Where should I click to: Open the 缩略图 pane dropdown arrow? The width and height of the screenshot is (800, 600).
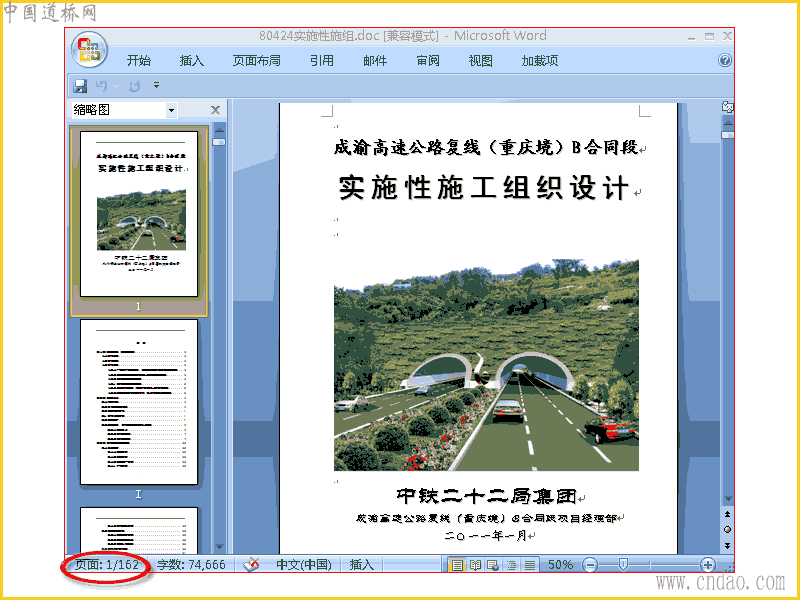171,110
